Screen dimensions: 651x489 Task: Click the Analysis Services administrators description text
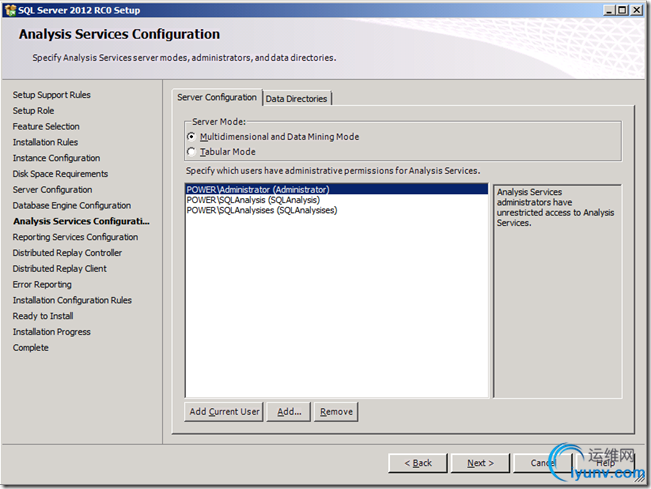point(555,208)
